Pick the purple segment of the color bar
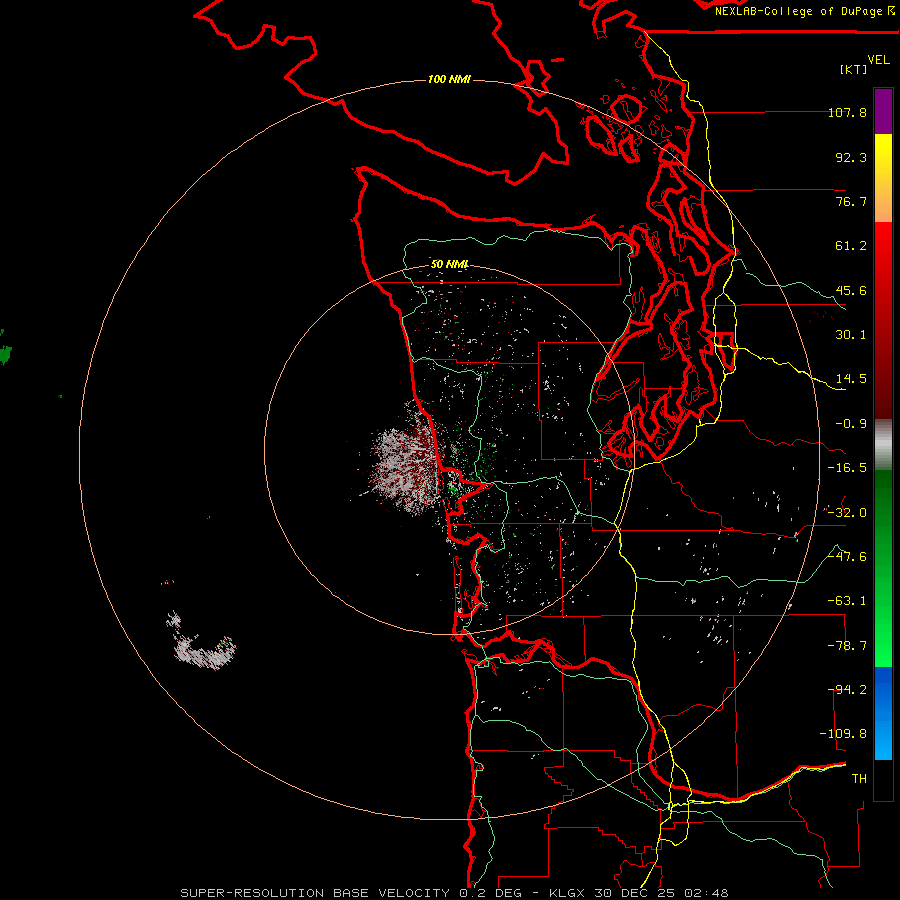Viewport: 900px width, 900px height. pos(883,112)
